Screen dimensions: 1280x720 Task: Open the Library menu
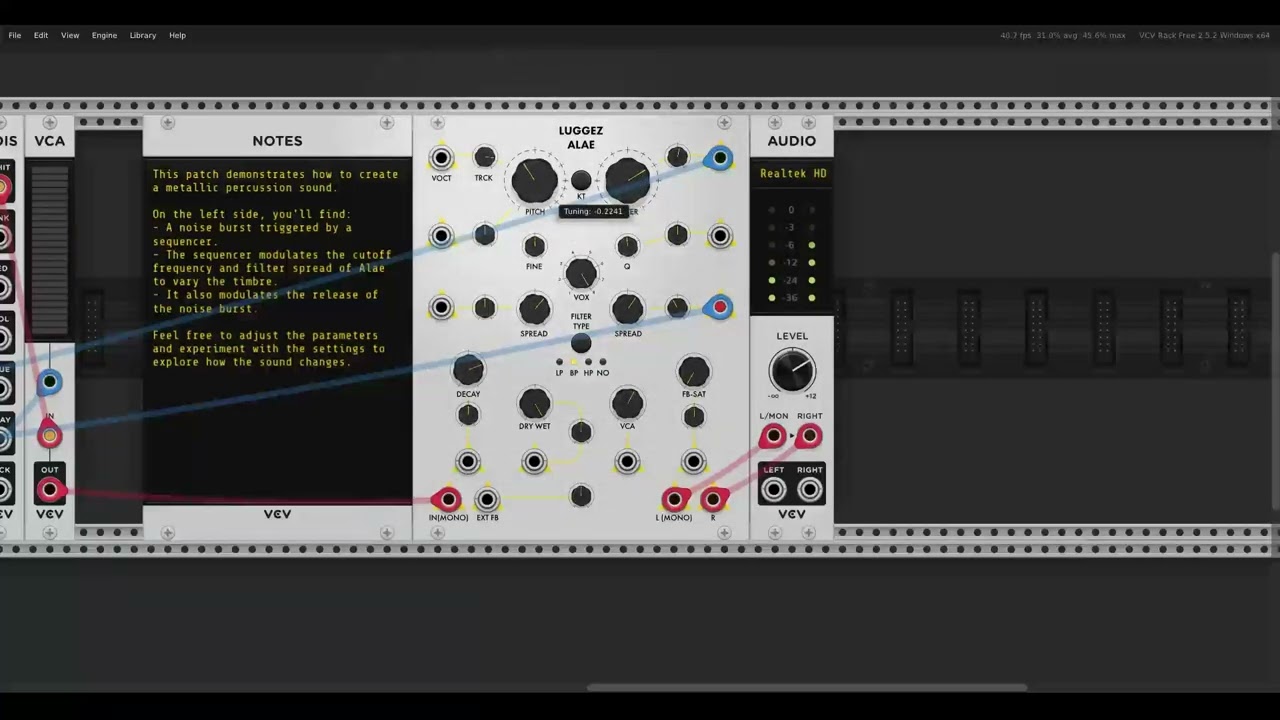click(x=143, y=35)
